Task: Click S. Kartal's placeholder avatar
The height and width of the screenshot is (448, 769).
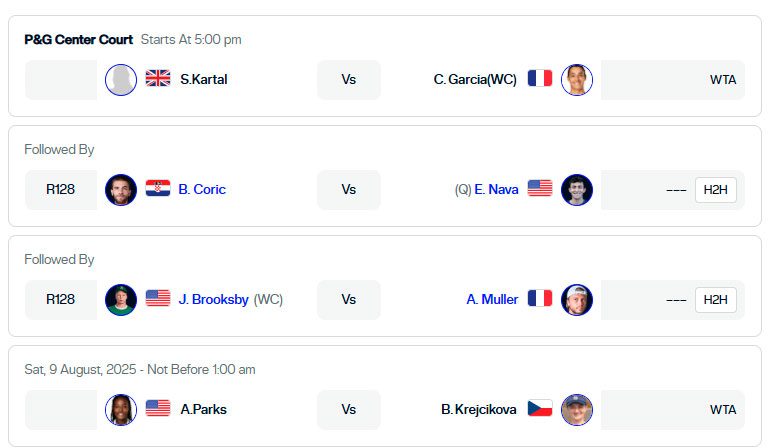Action: [121, 80]
